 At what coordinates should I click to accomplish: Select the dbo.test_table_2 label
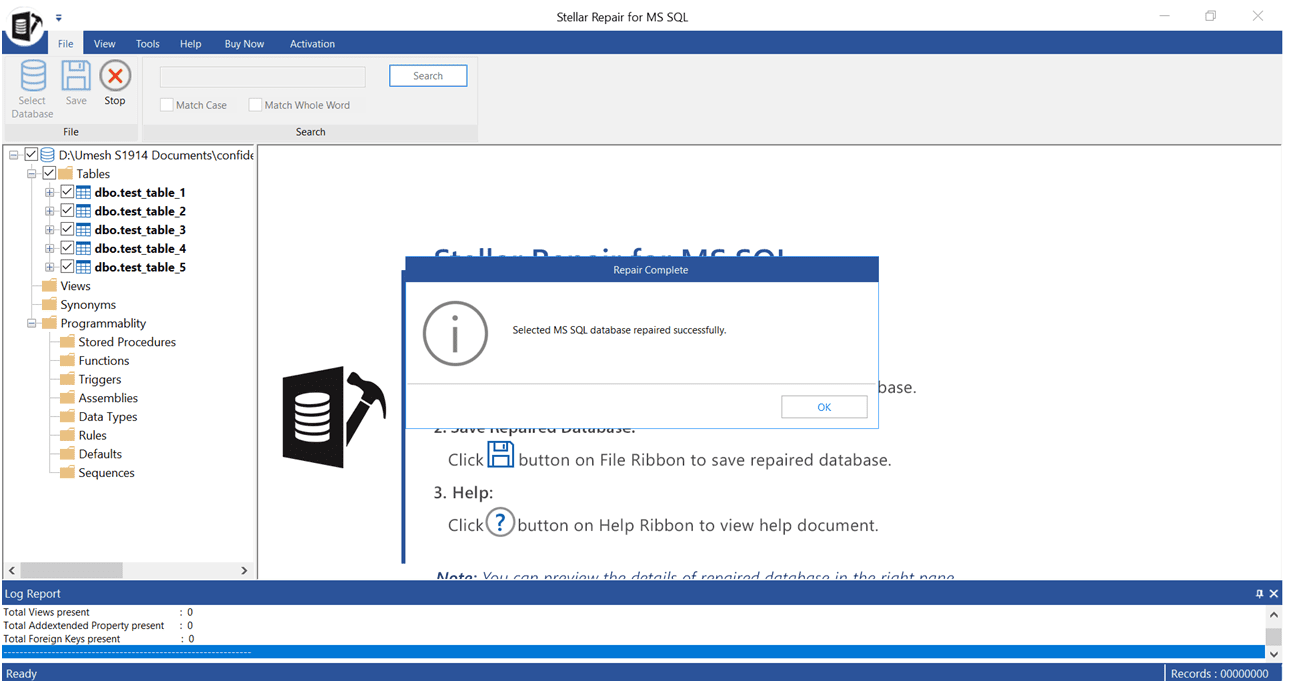(x=140, y=211)
